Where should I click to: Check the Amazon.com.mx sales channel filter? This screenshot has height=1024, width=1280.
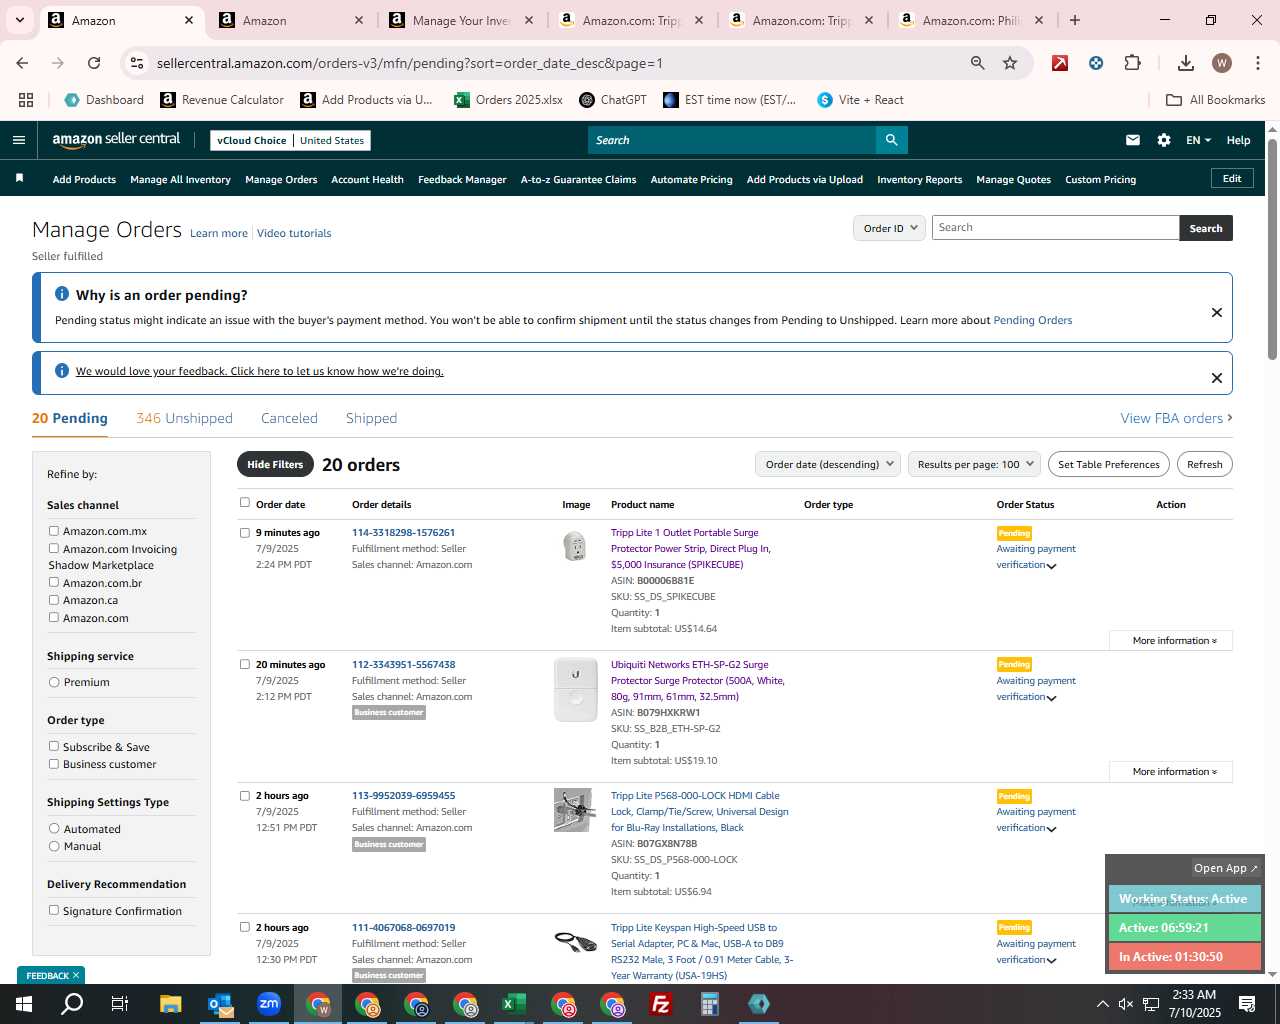pyautogui.click(x=54, y=531)
